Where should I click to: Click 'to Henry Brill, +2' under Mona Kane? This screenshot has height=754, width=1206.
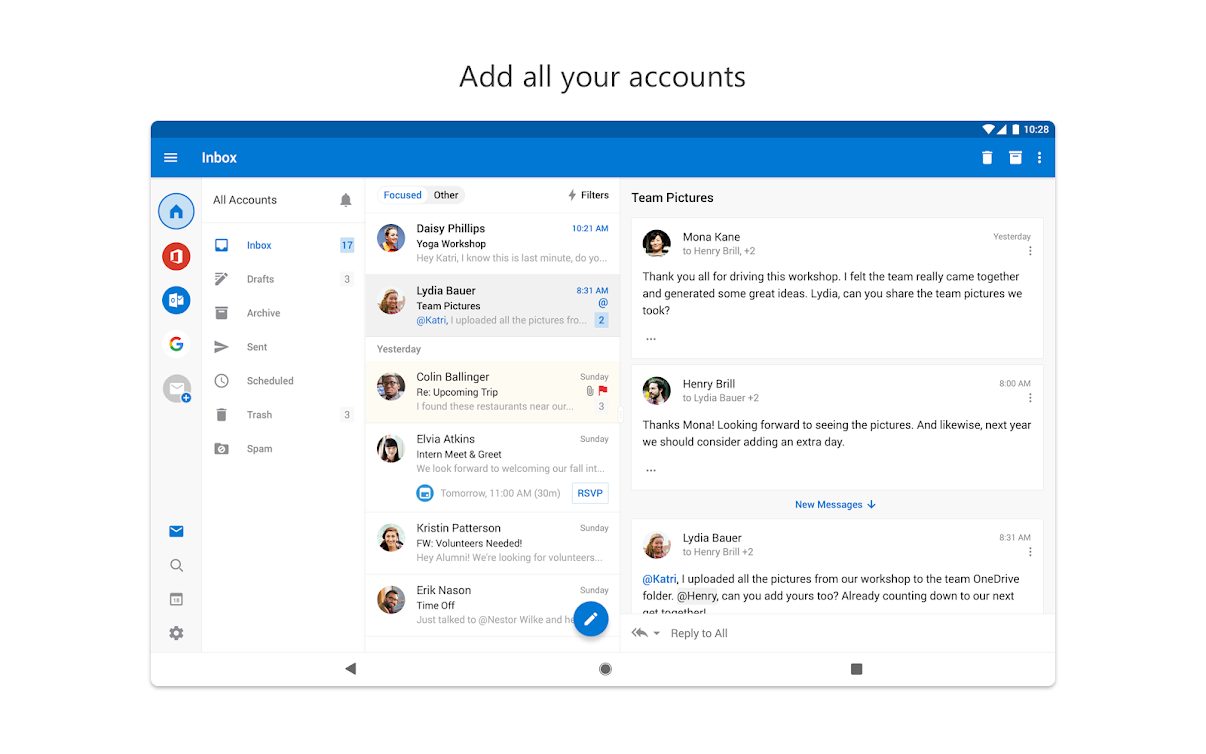(719, 251)
